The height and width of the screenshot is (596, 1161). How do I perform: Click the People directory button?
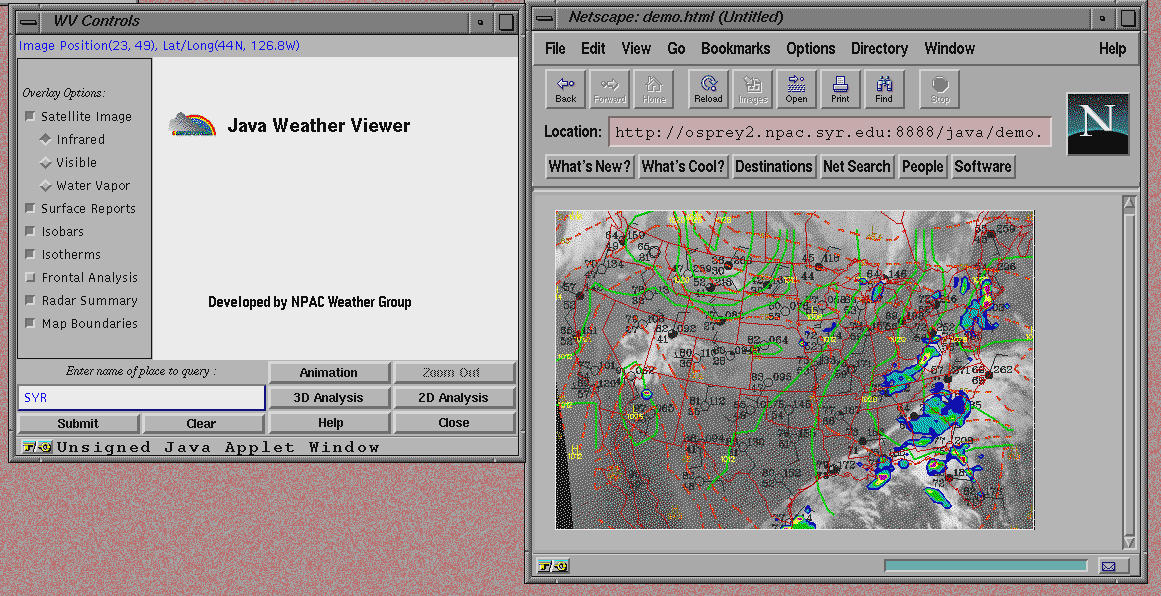click(x=923, y=167)
